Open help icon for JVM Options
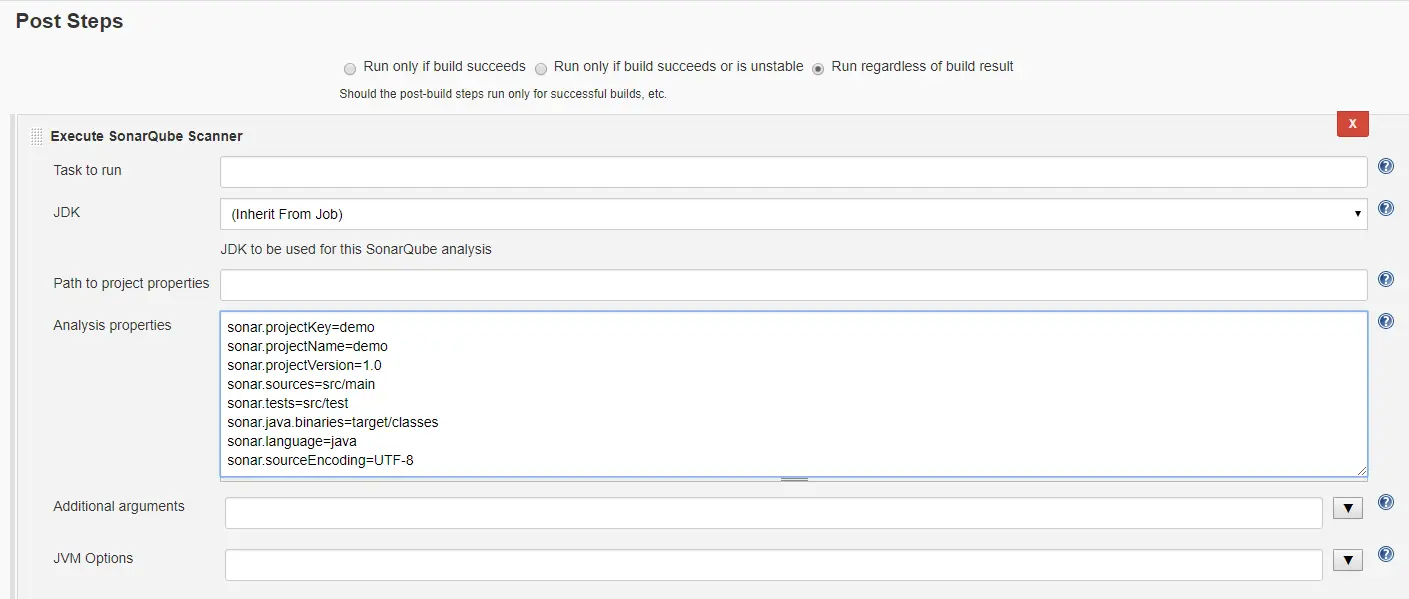Image resolution: width=1409 pixels, height=599 pixels. [x=1386, y=554]
